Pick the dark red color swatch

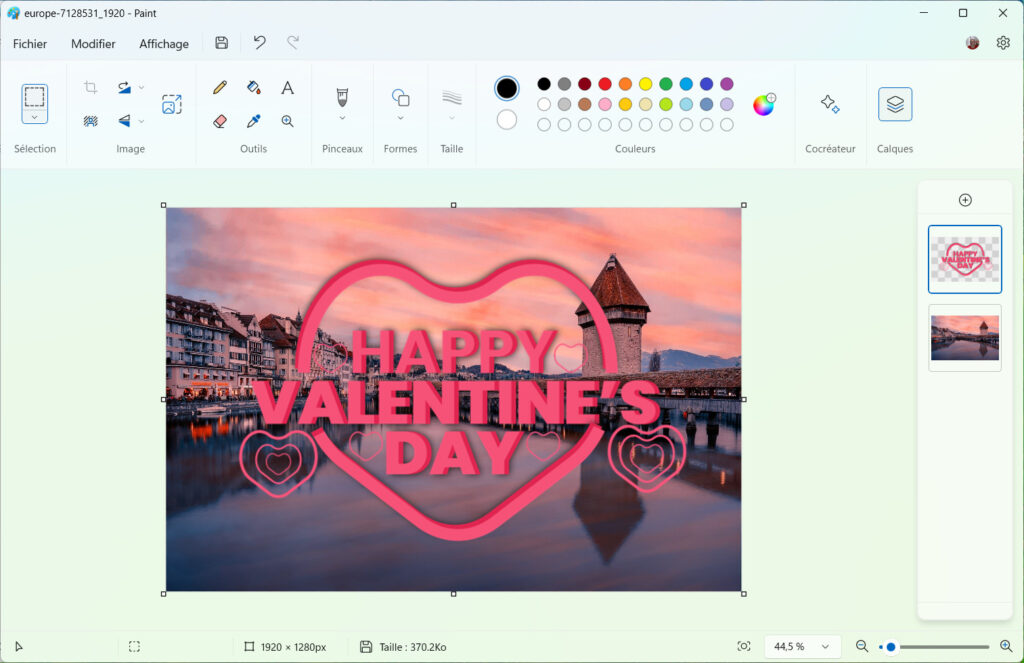click(x=584, y=84)
